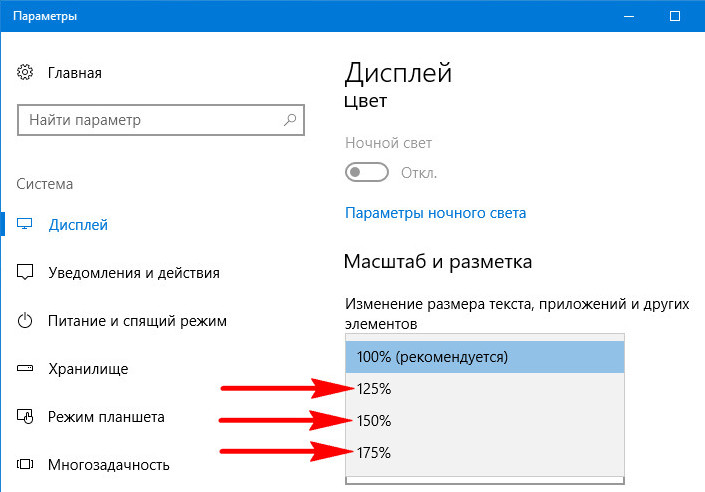This screenshot has height=492, width=705.
Task: Select the Дисплей monitor icon
Action: coord(25,224)
